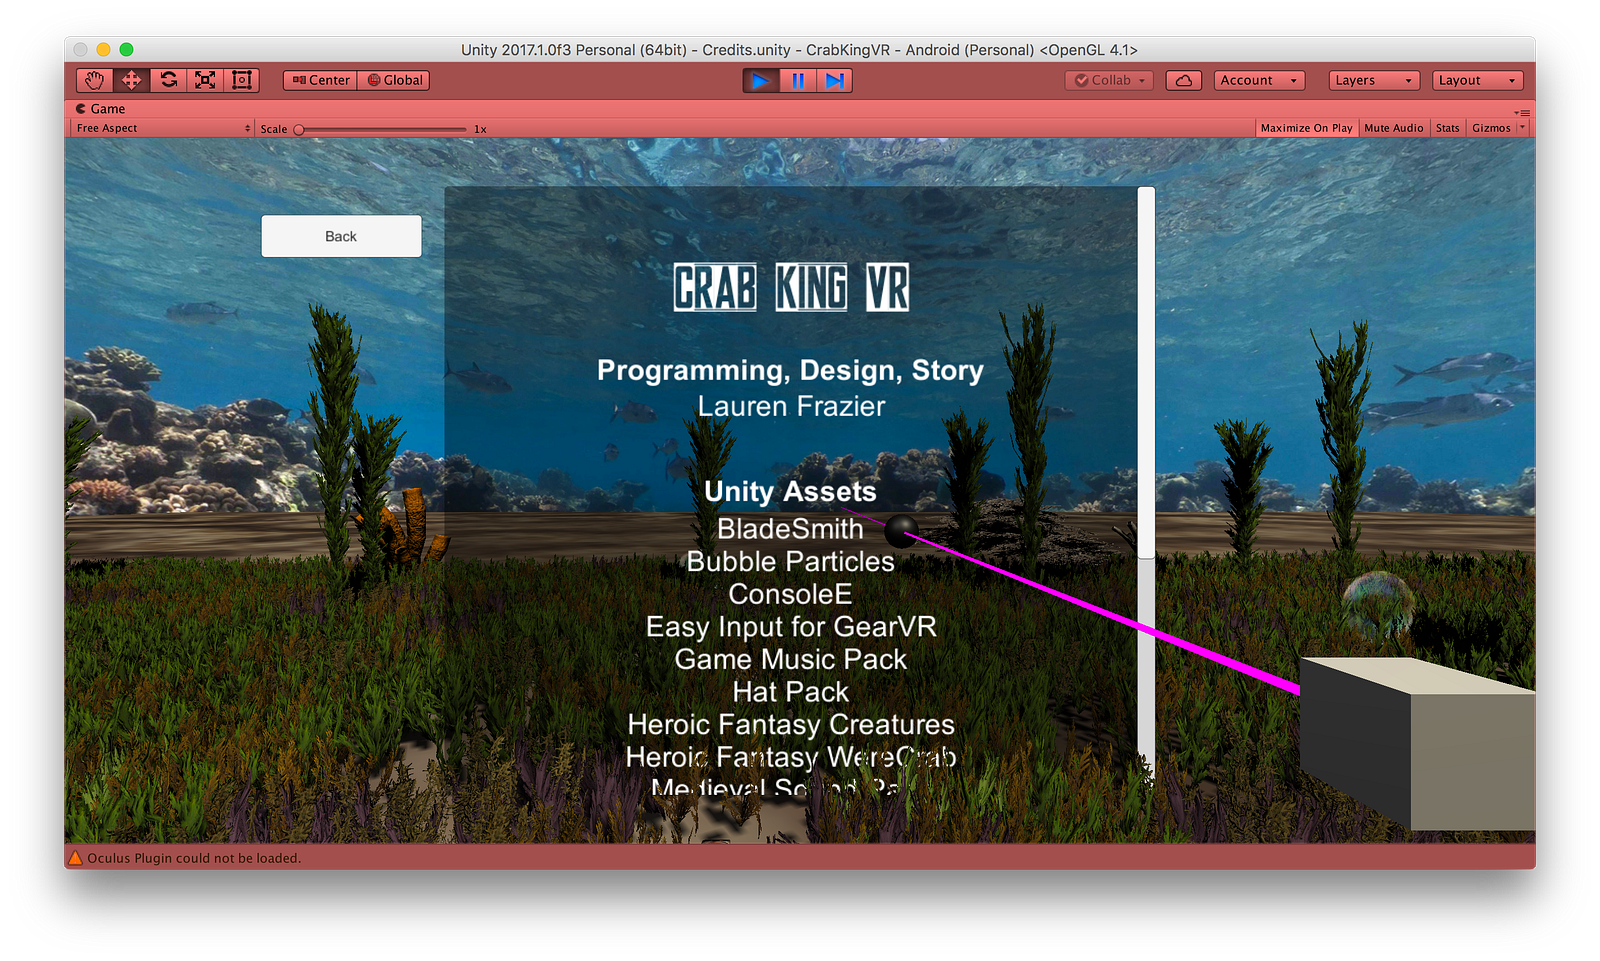Click the Unity window title text
This screenshot has height=961, width=1600.
click(x=799, y=50)
